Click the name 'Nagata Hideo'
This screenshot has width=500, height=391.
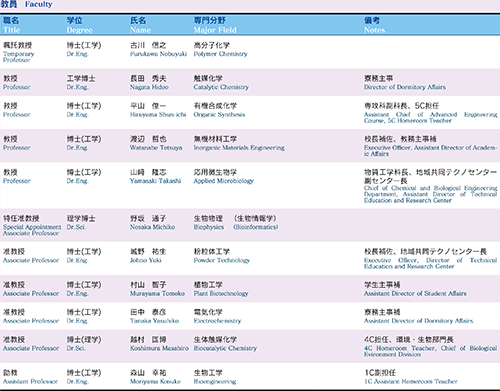coord(149,87)
